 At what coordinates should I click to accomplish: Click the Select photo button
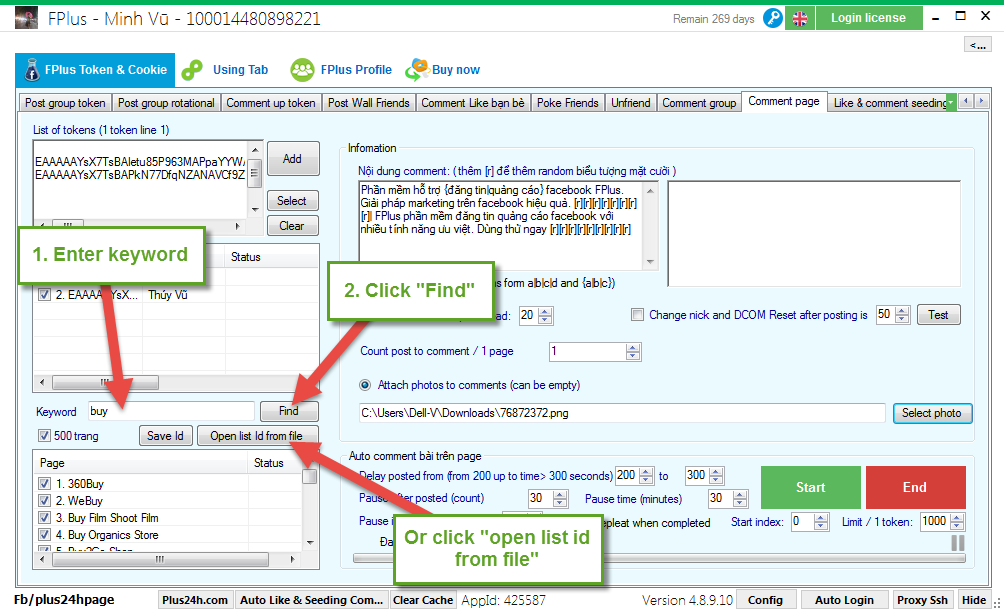(931, 413)
